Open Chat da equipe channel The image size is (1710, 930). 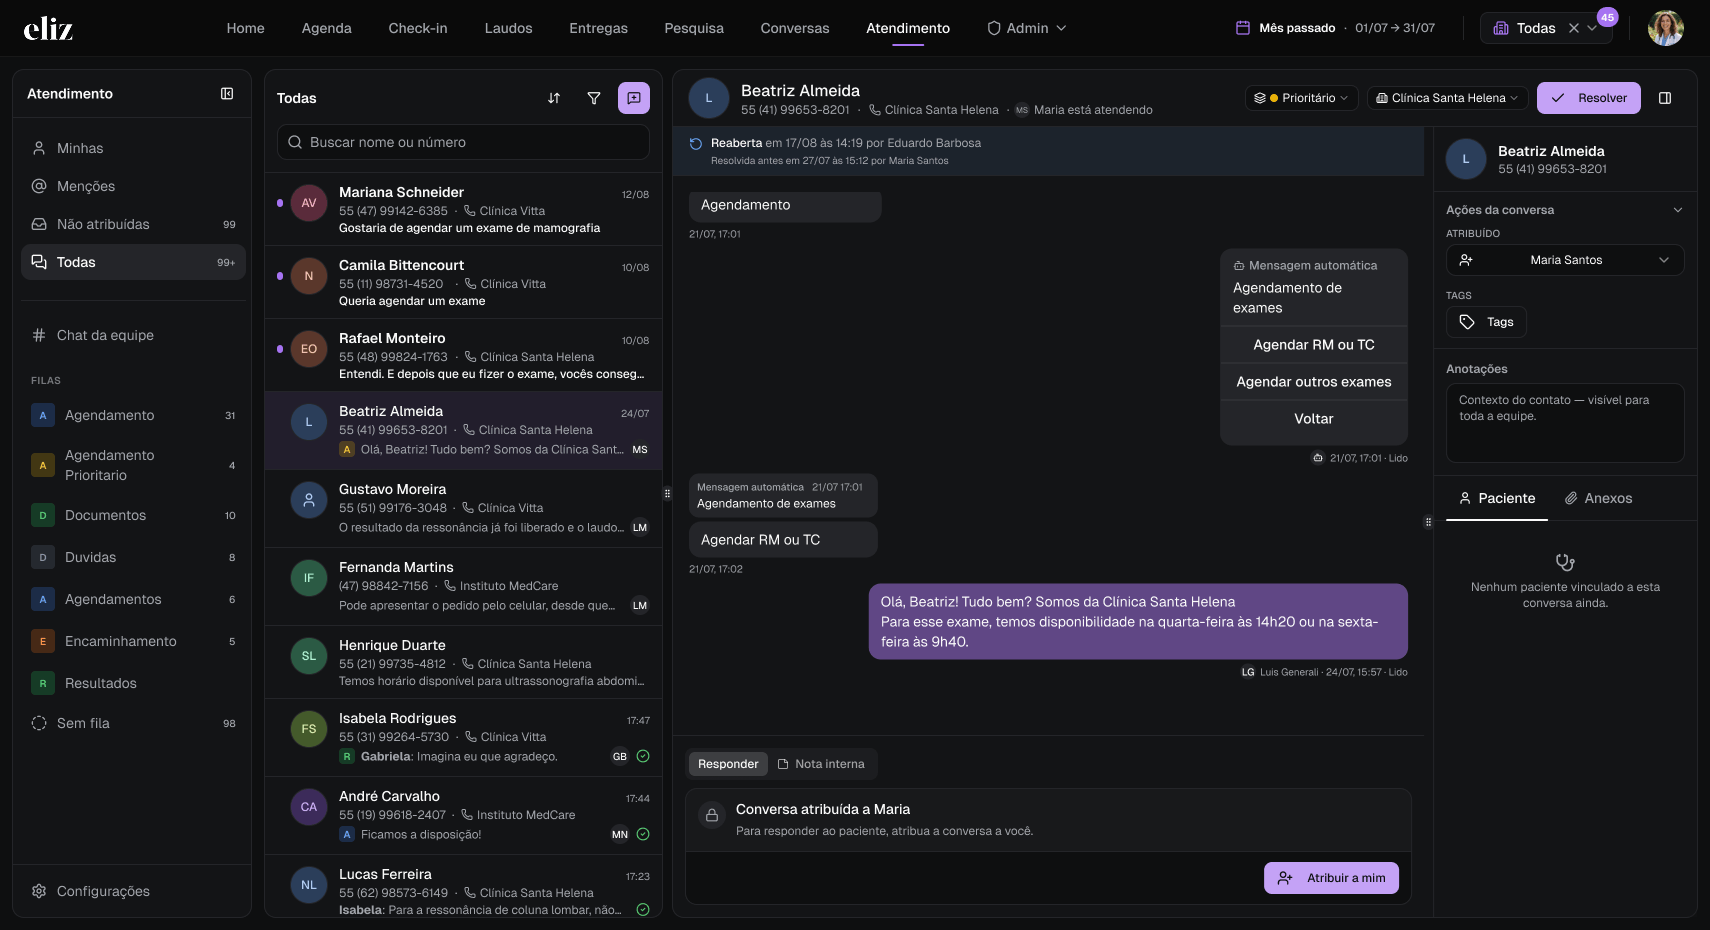coord(131,335)
